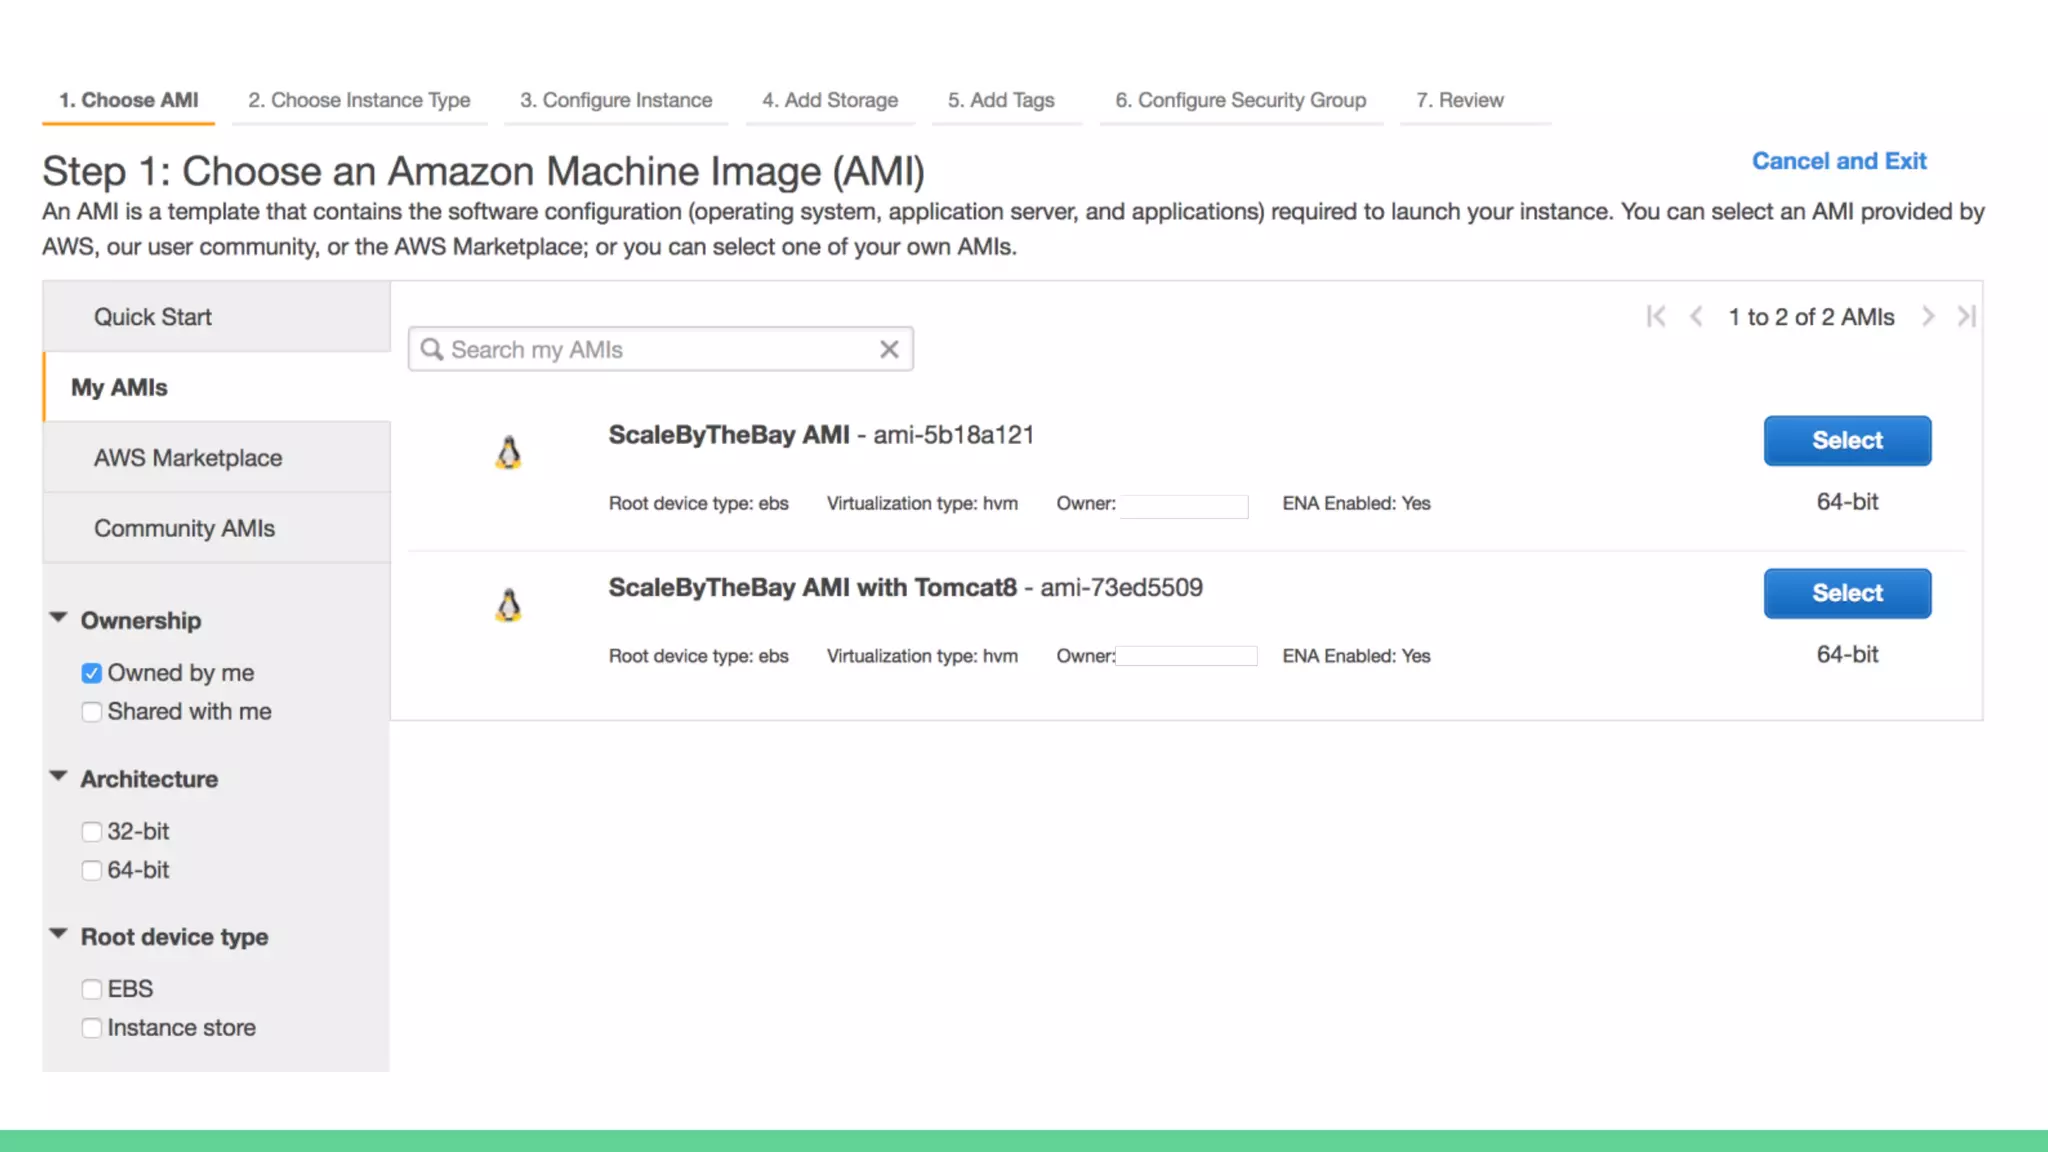Check the 64-bit architecture filter
The image size is (2048, 1152).
click(92, 870)
